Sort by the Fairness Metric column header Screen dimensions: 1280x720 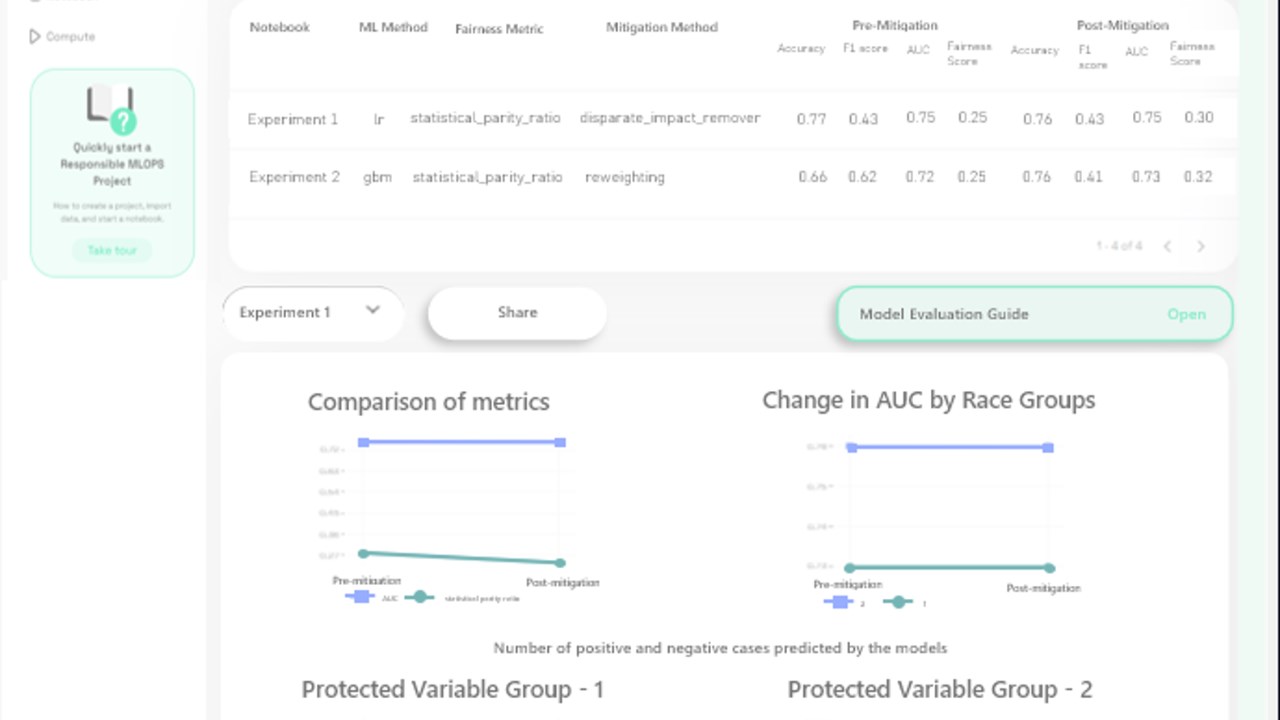499,29
